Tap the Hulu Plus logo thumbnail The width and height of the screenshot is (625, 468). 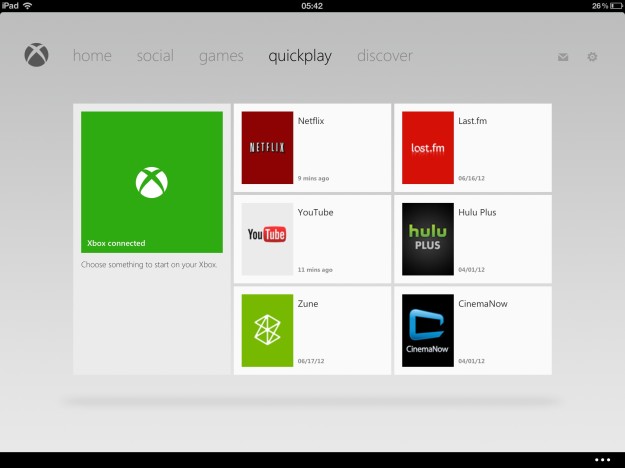428,239
